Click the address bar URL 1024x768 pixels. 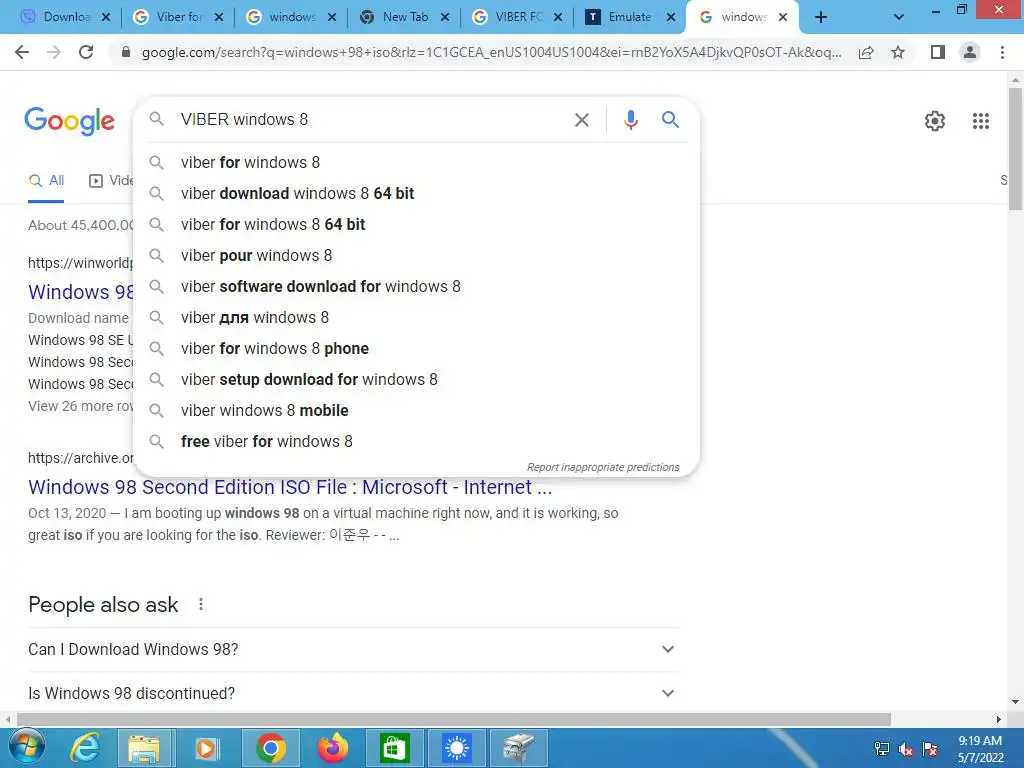click(491, 52)
